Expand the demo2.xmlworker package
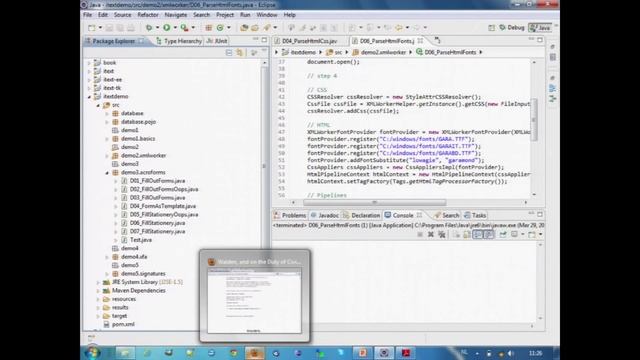 [x=107, y=156]
